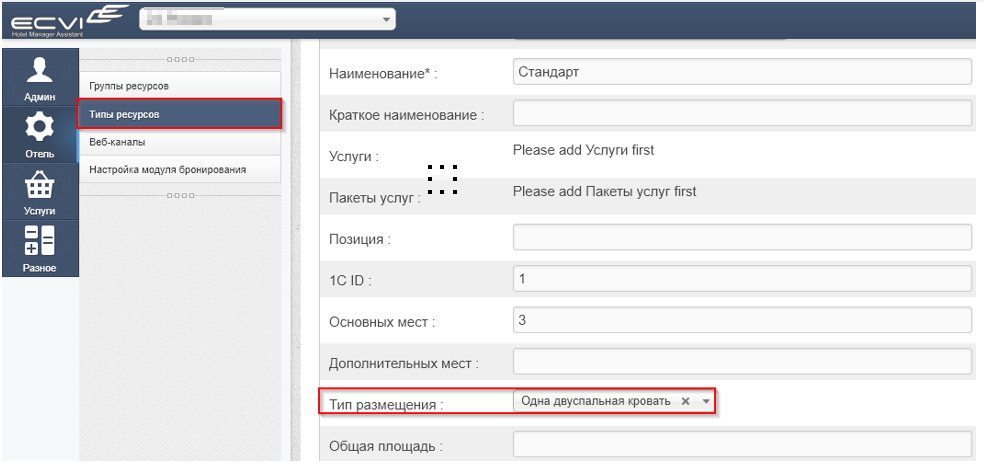Click the 1C ID field
This screenshot has height=470, width=984.
pyautogui.click(x=742, y=279)
